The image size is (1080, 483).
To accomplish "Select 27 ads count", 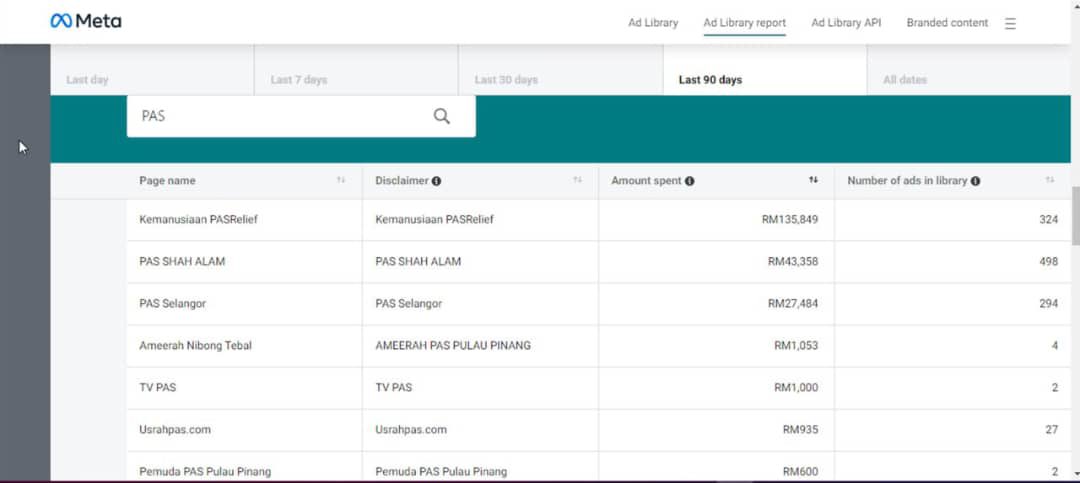I will pos(1052,429).
